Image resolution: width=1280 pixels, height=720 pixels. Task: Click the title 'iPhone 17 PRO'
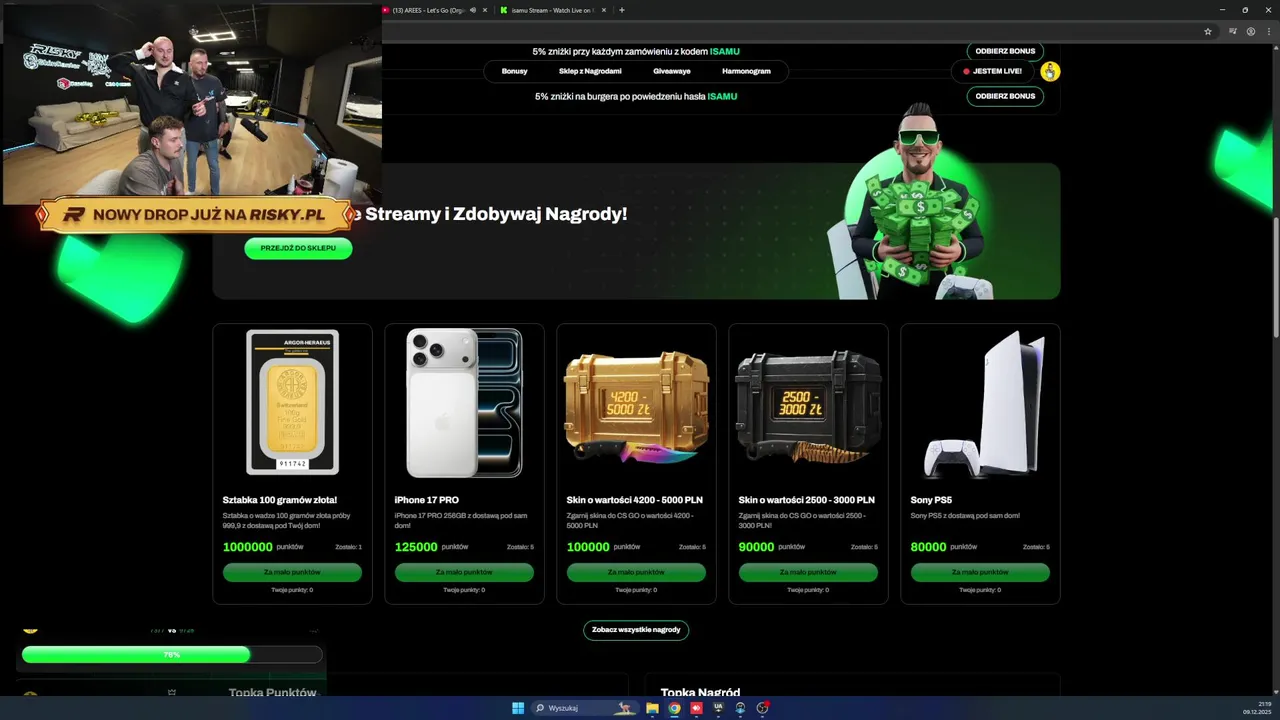[427, 500]
